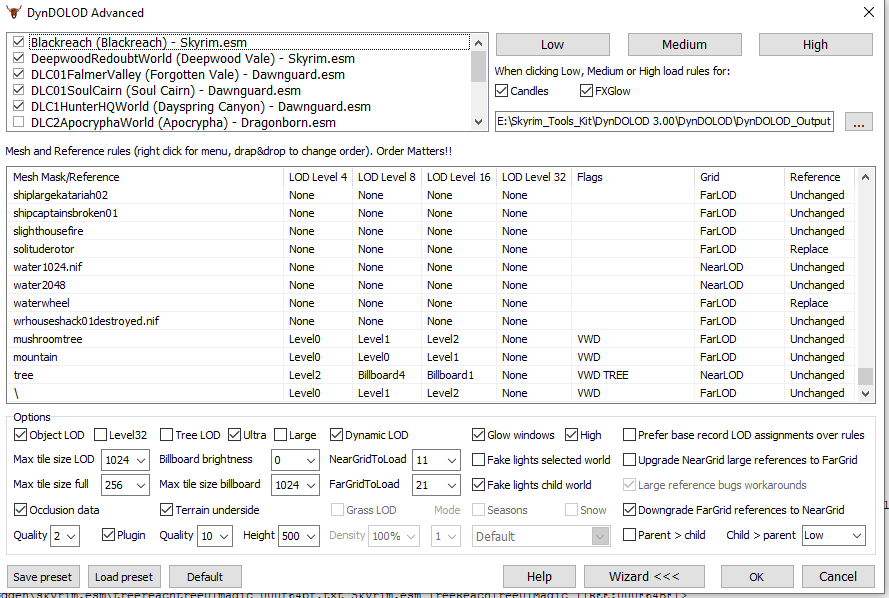Toggle Glow windows checkbox
This screenshot has height=598, width=889.
[479, 435]
